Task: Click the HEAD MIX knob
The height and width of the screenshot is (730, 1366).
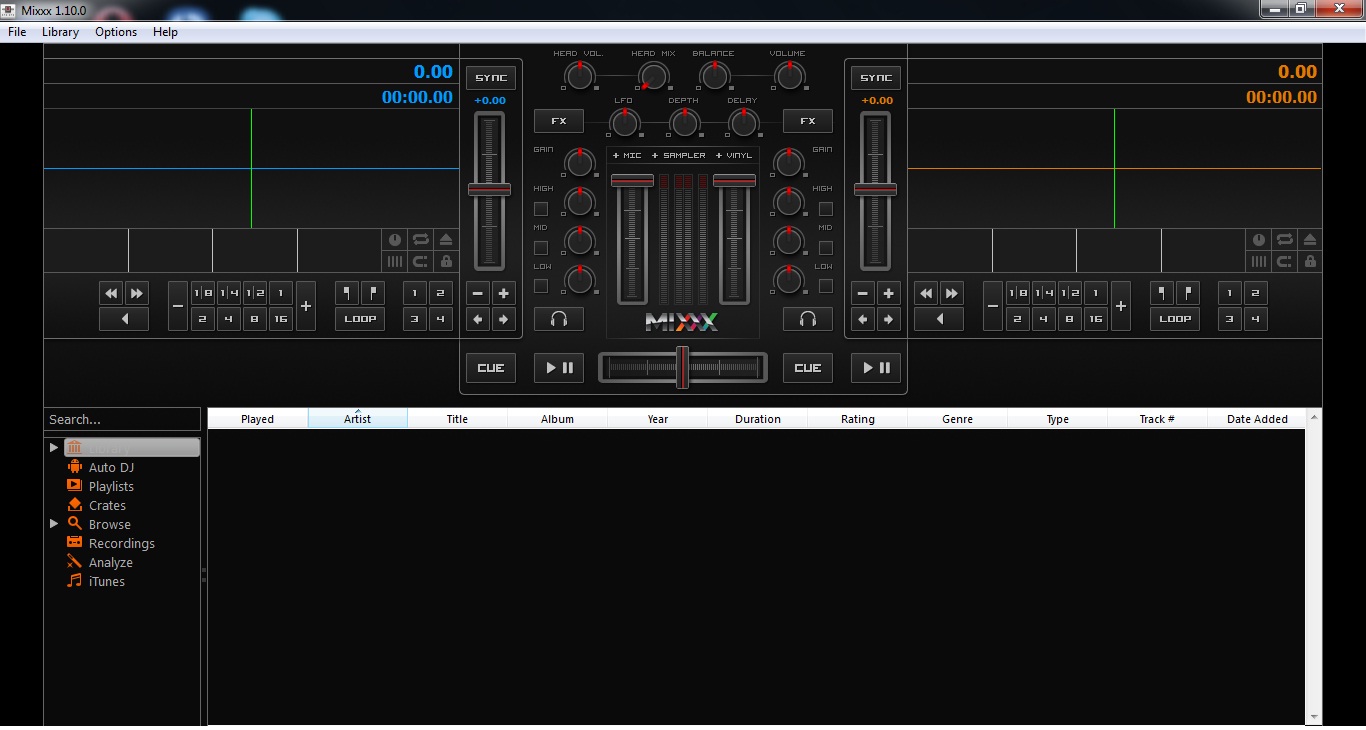Action: click(653, 76)
